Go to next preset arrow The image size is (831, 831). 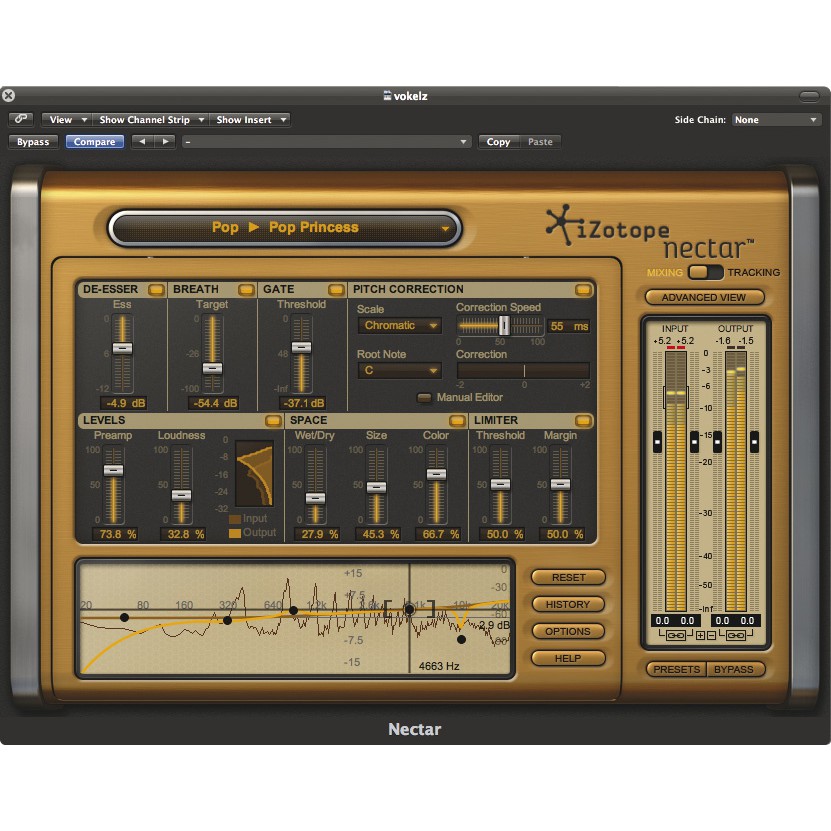(x=165, y=142)
